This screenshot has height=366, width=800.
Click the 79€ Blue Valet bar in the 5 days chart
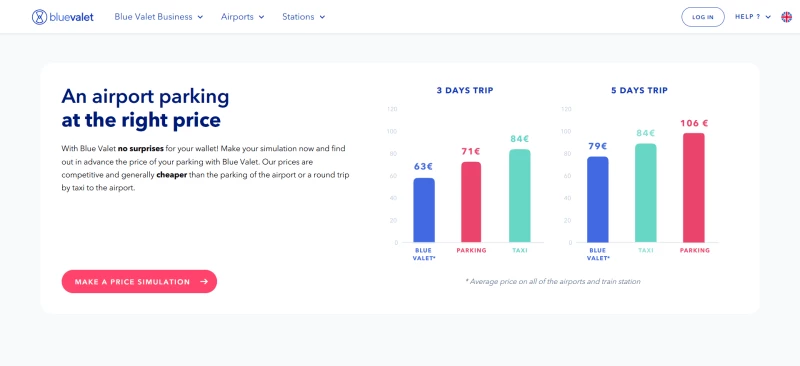coord(597,199)
